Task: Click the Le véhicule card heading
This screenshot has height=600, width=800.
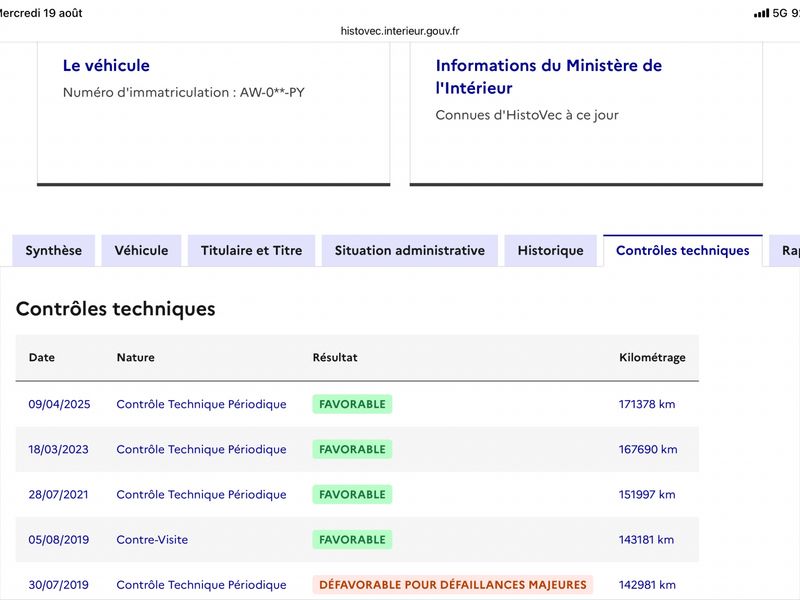Action: [x=106, y=65]
